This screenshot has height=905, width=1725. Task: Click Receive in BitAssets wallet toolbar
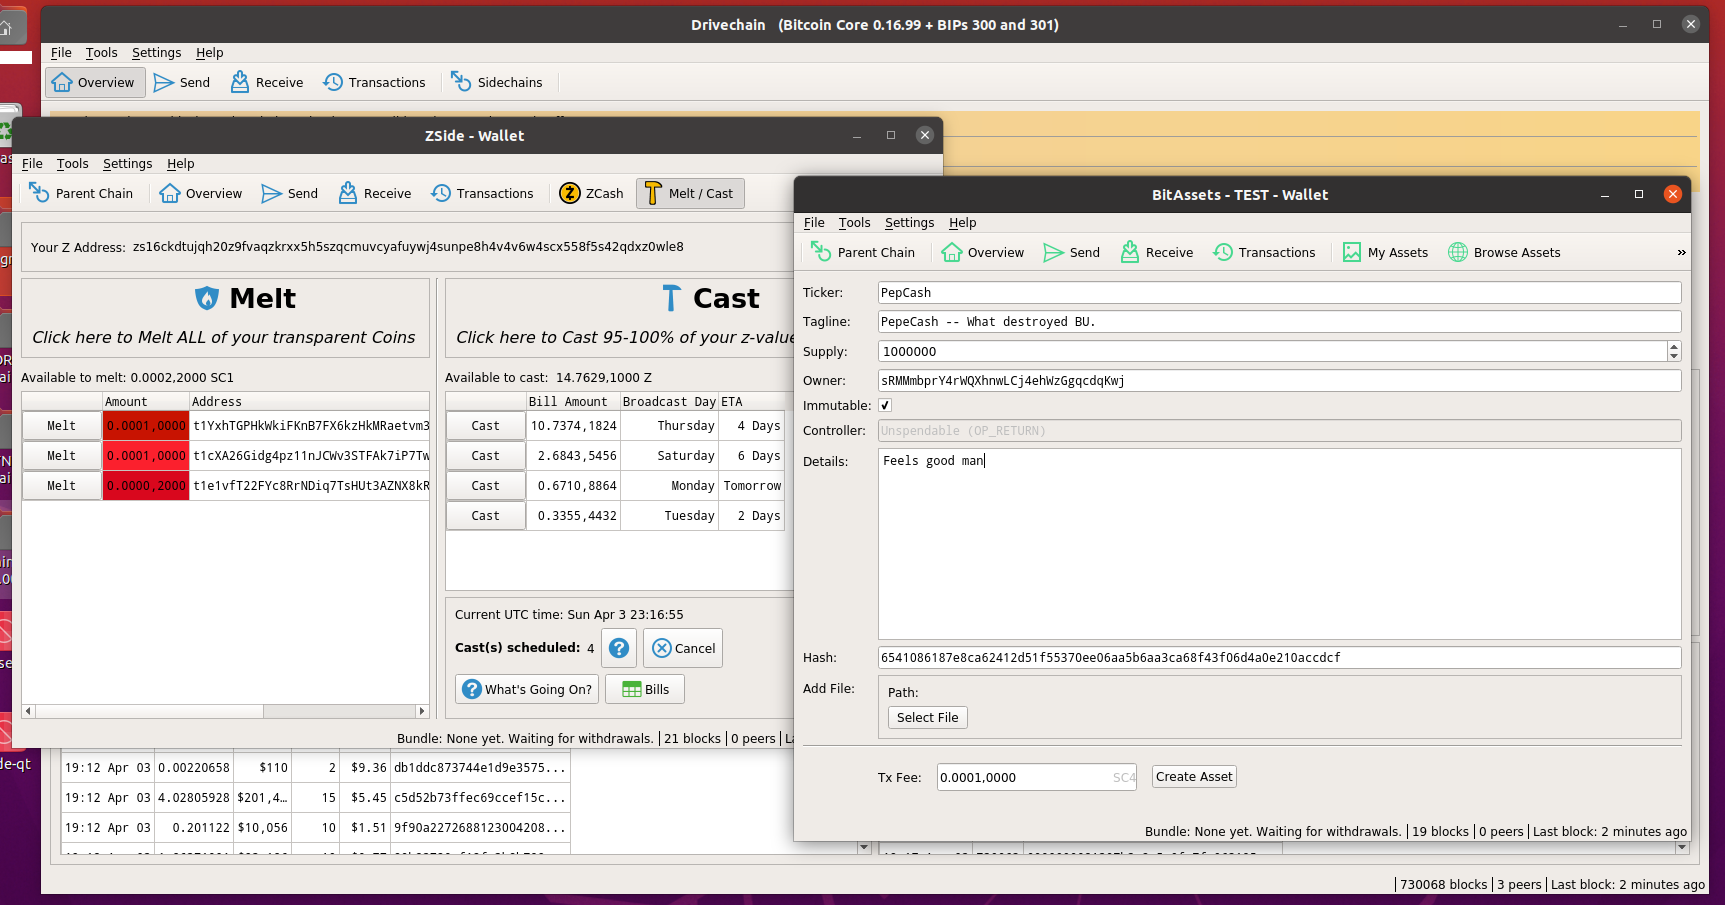pyautogui.click(x=1157, y=252)
